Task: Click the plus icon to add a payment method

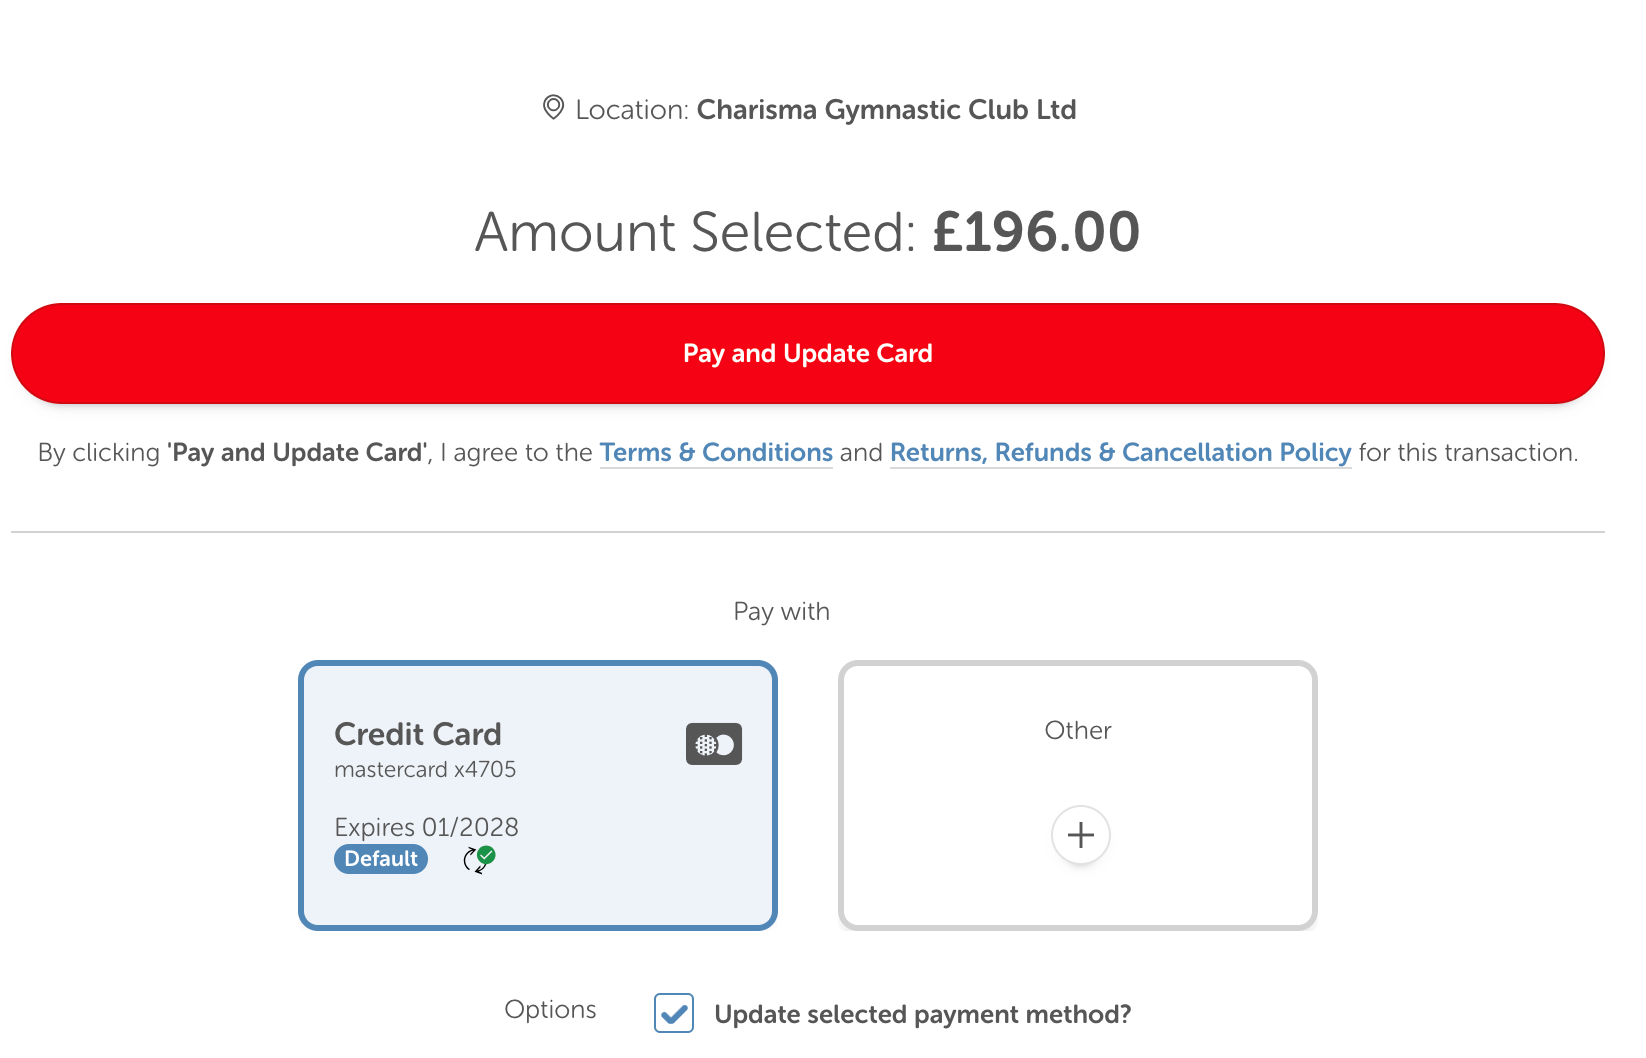Action: (1079, 835)
